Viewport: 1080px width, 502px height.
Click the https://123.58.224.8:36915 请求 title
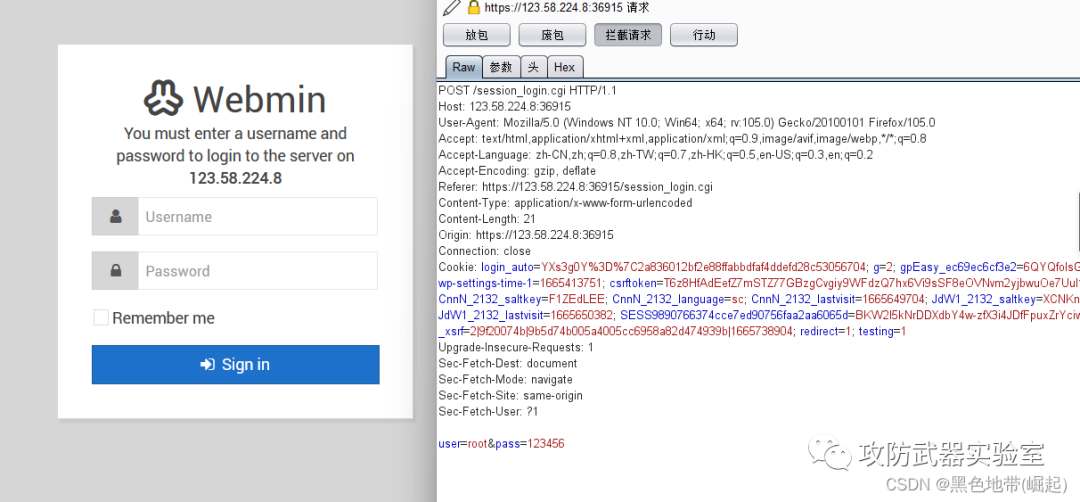566,8
